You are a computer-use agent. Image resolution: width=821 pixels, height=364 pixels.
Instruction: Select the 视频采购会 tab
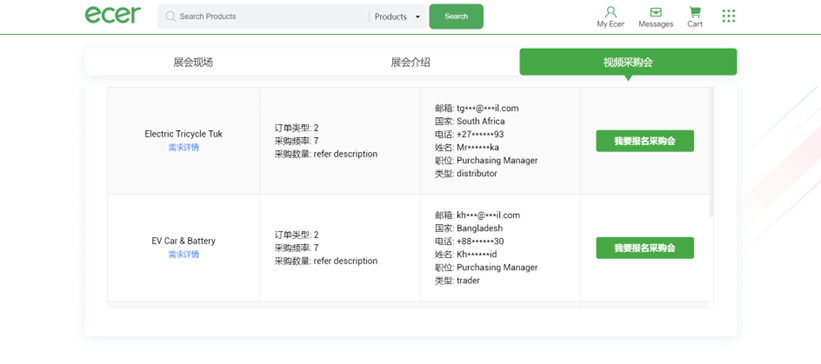tap(628, 62)
